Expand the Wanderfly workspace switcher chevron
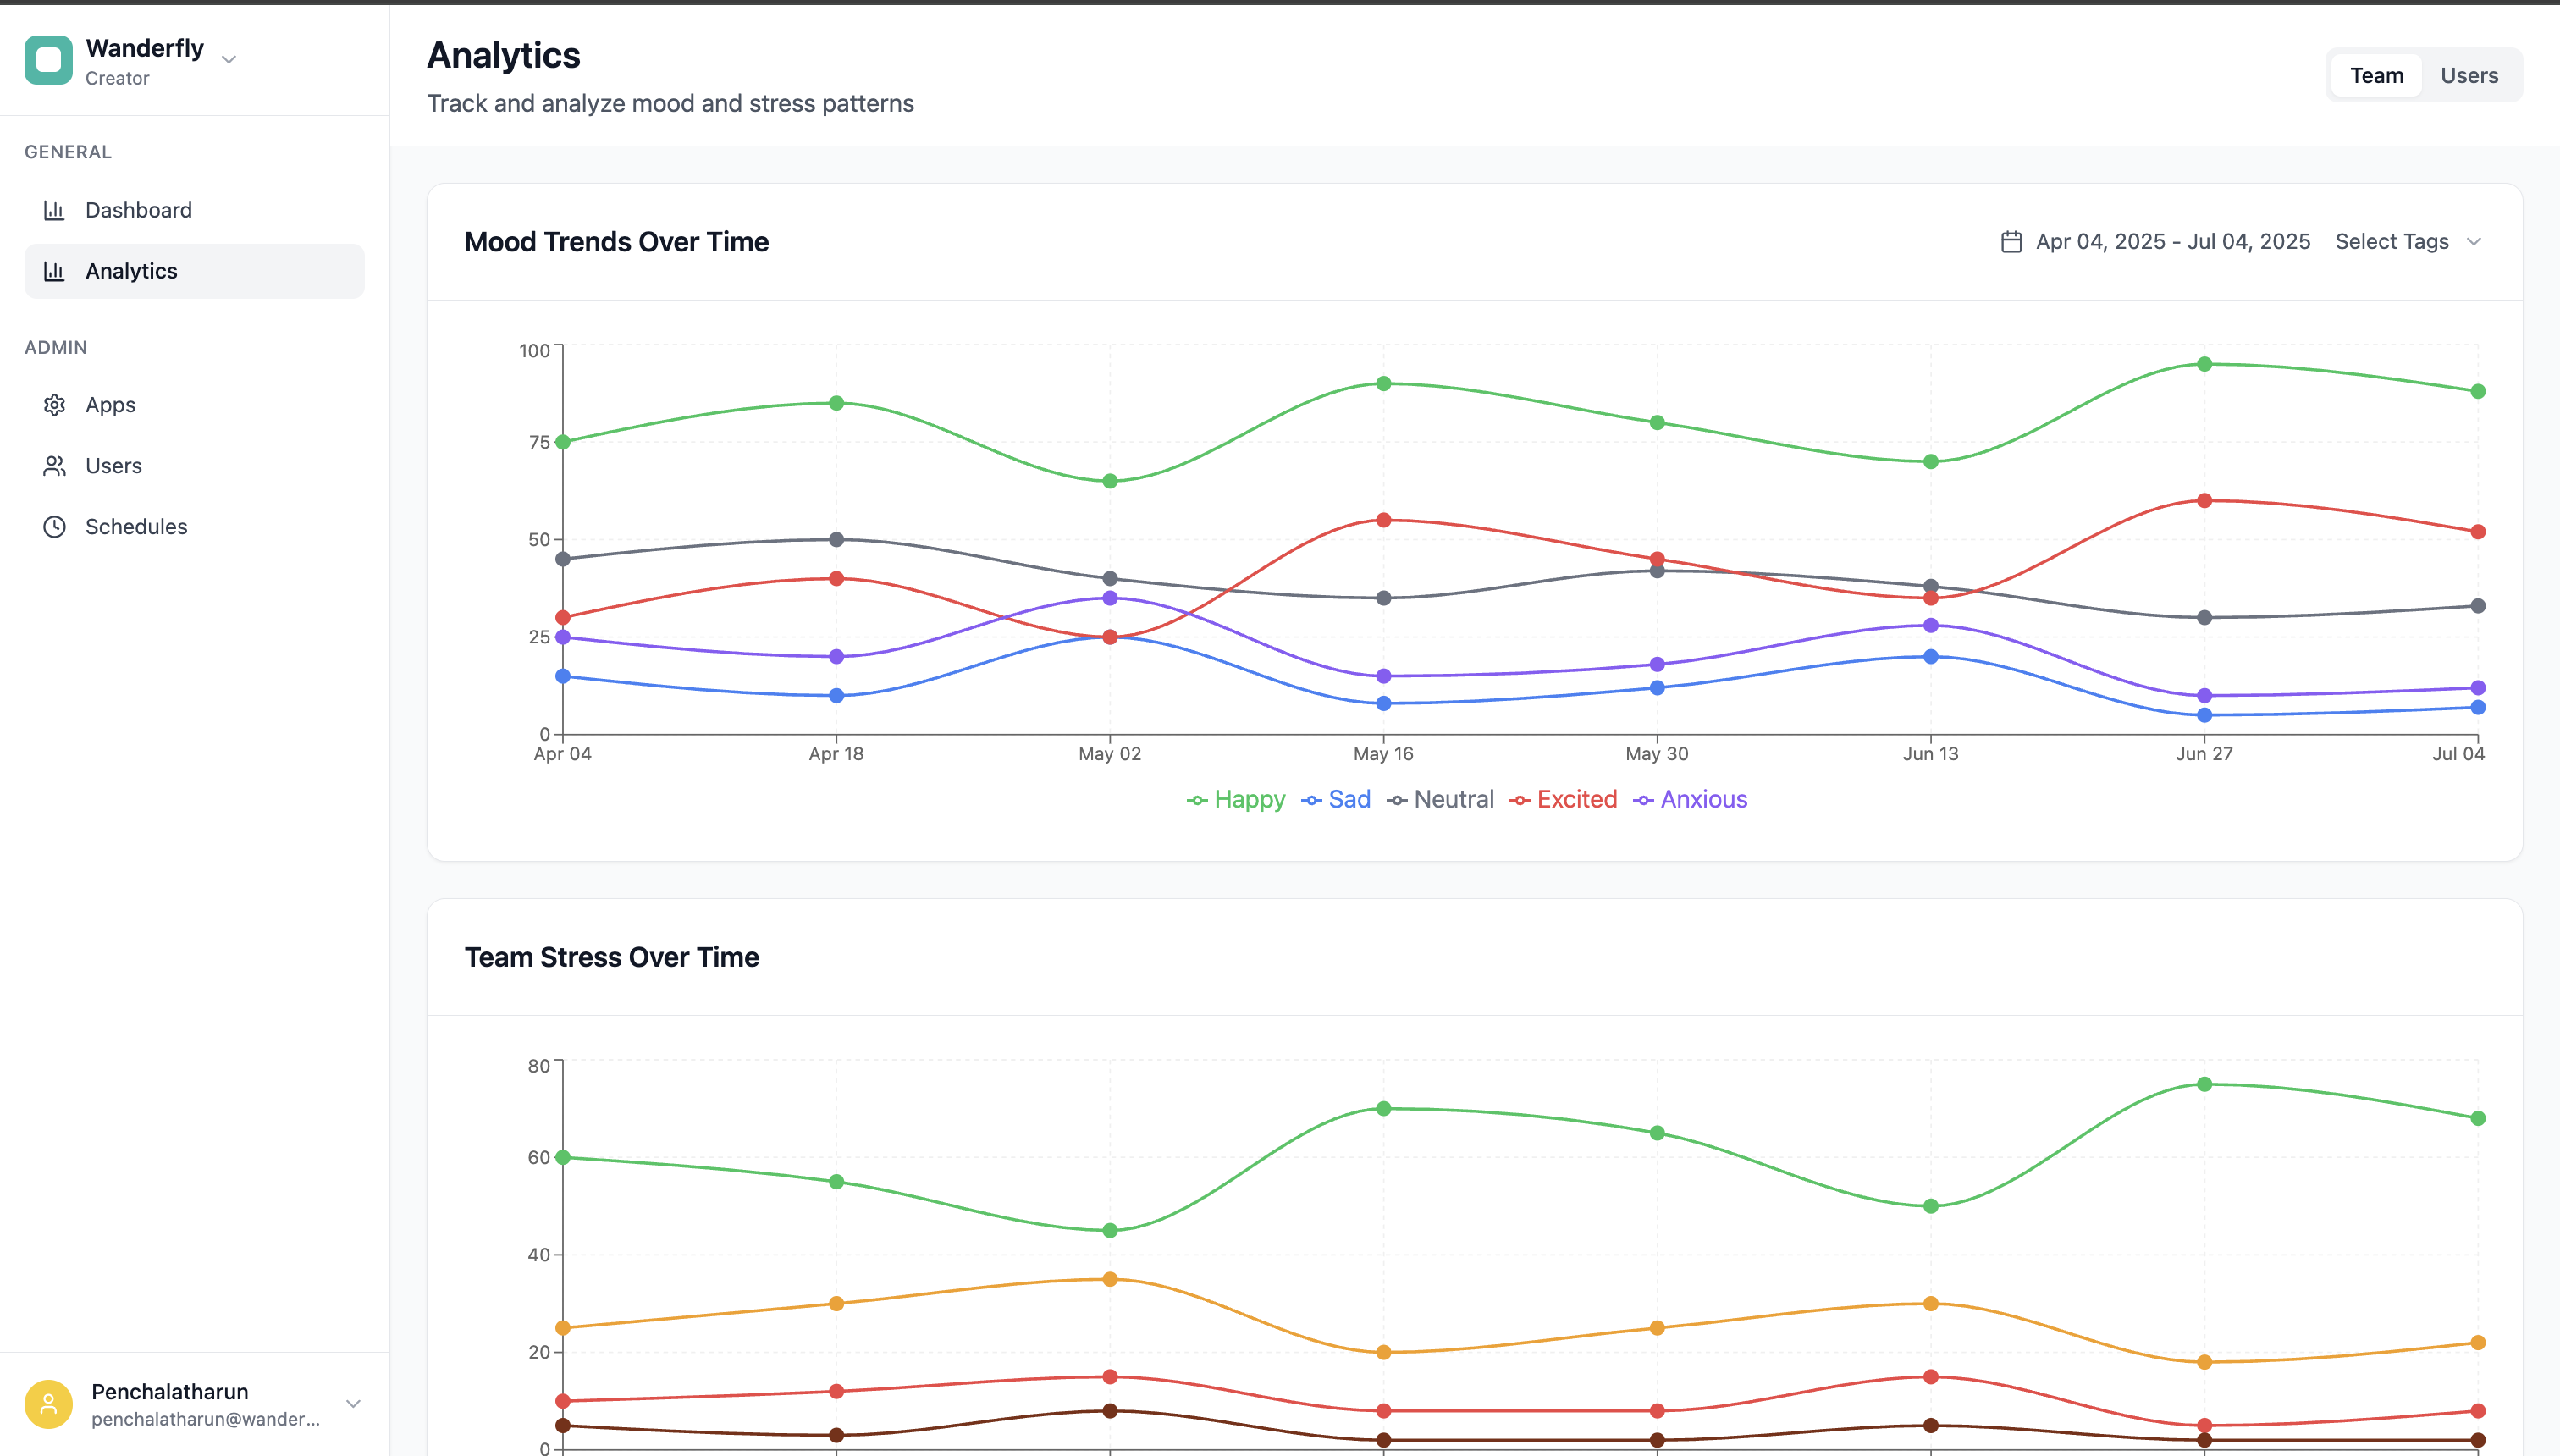This screenshot has height=1456, width=2560. point(229,60)
